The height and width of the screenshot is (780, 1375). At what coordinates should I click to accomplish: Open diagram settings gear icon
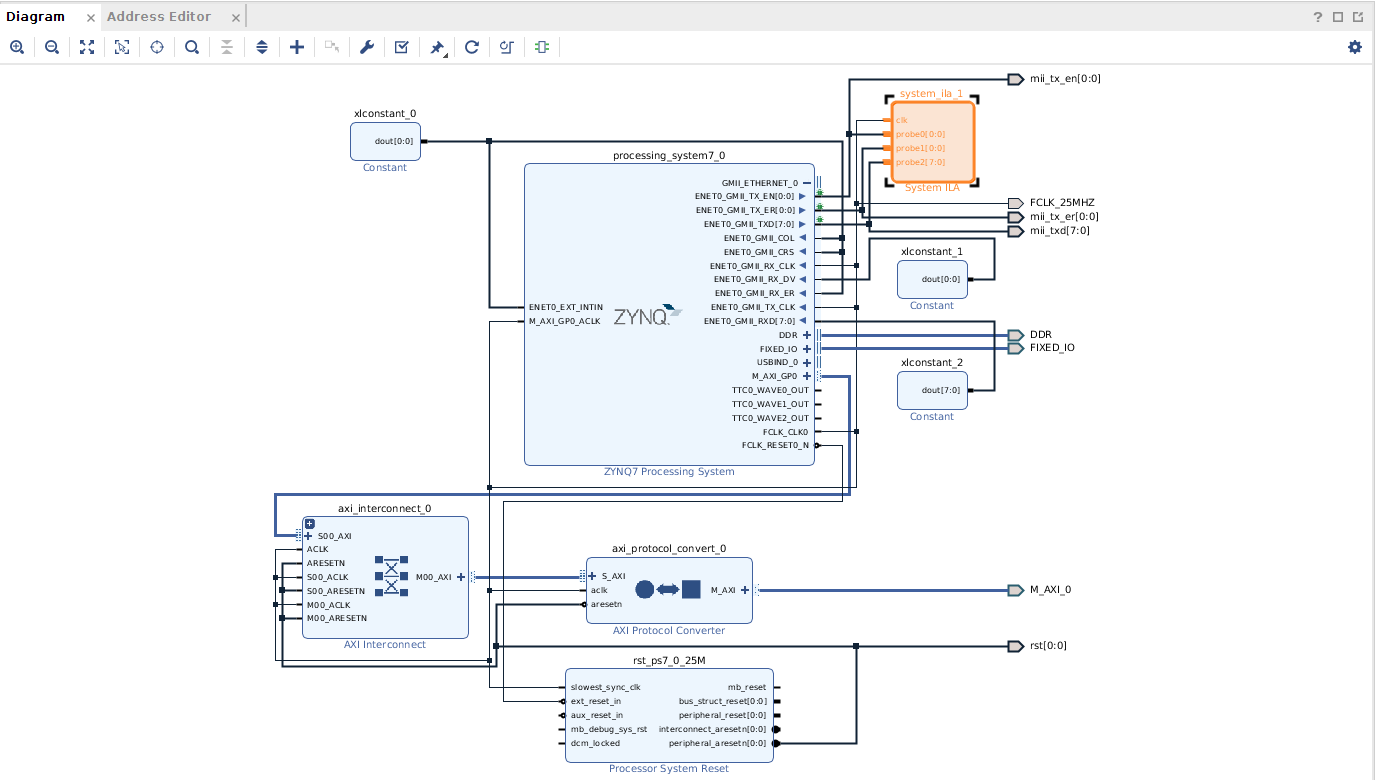pos(1355,47)
